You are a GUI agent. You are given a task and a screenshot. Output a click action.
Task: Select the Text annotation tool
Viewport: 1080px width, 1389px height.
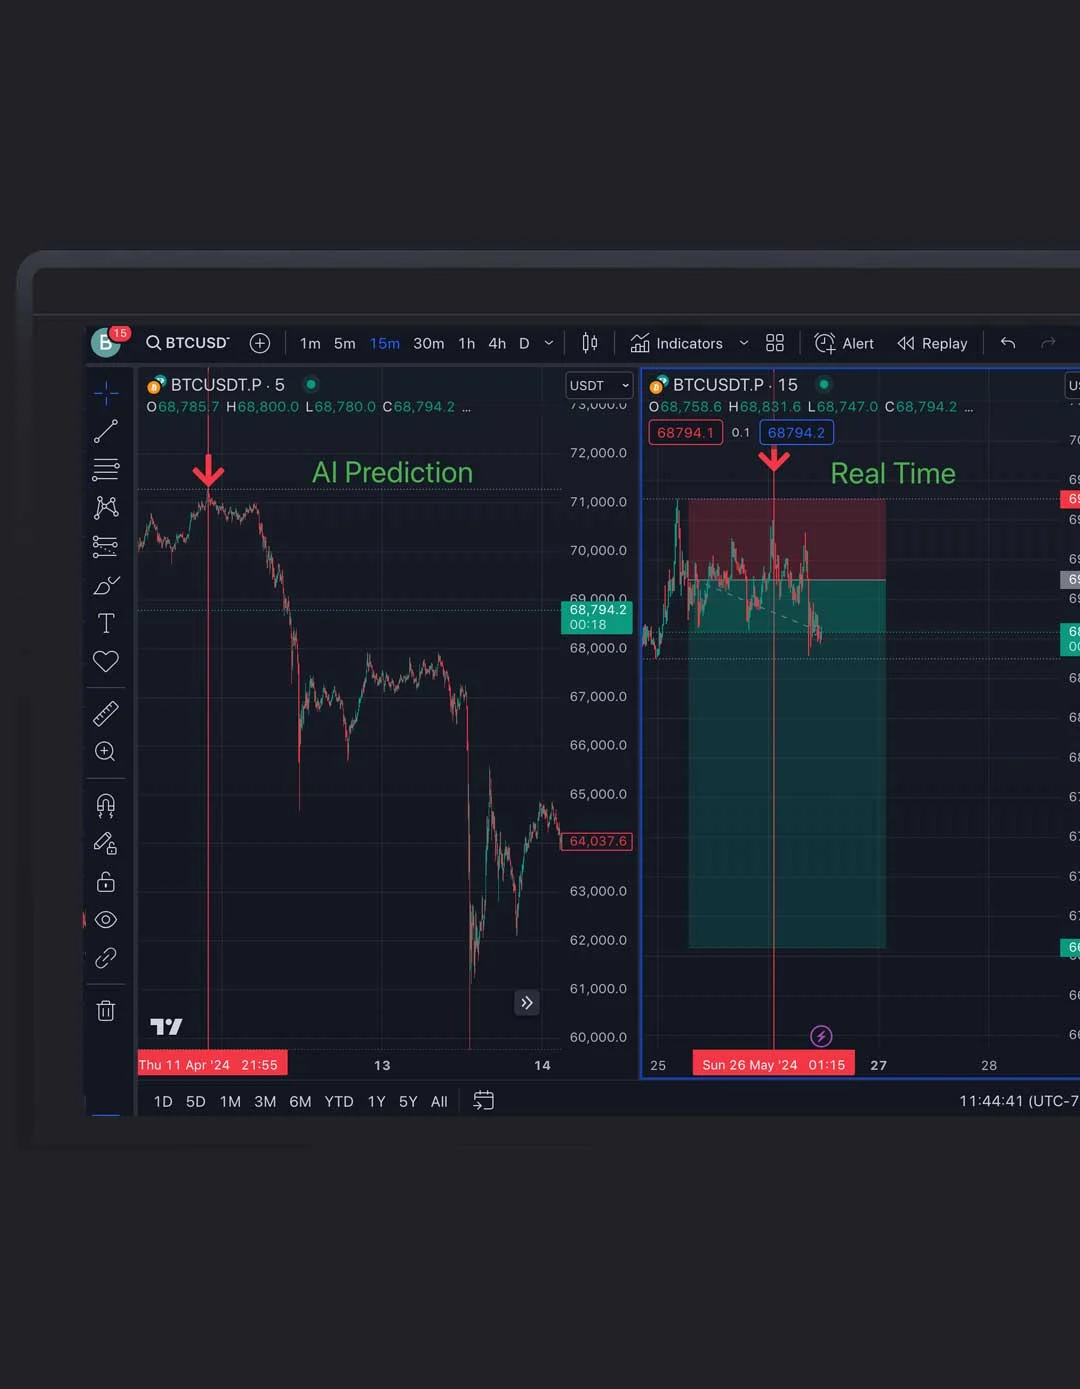(x=105, y=622)
